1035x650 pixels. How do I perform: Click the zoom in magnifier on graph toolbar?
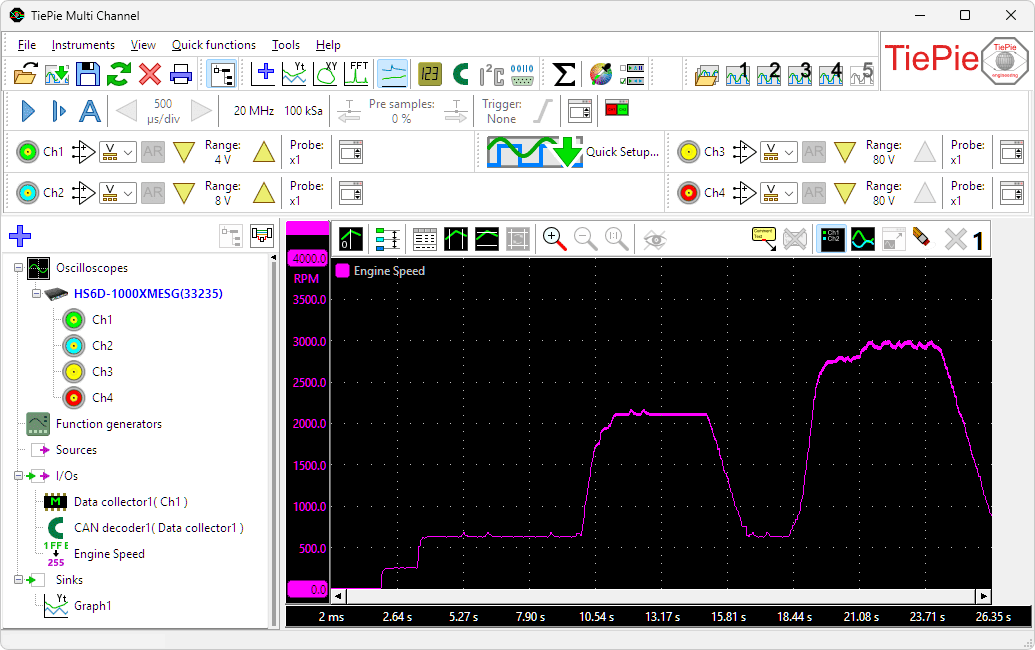click(554, 239)
